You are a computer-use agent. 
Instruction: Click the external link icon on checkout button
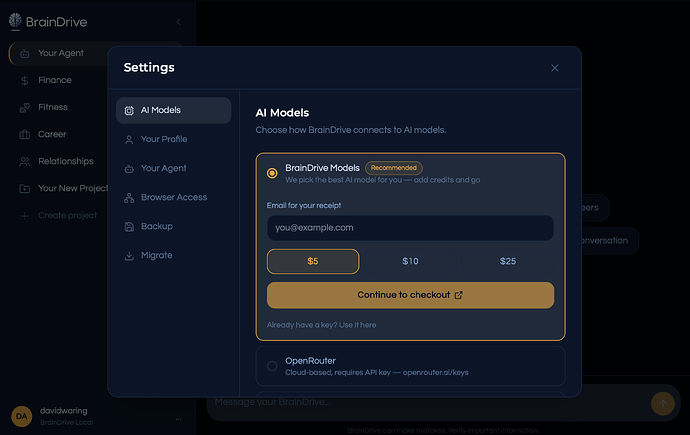click(459, 295)
